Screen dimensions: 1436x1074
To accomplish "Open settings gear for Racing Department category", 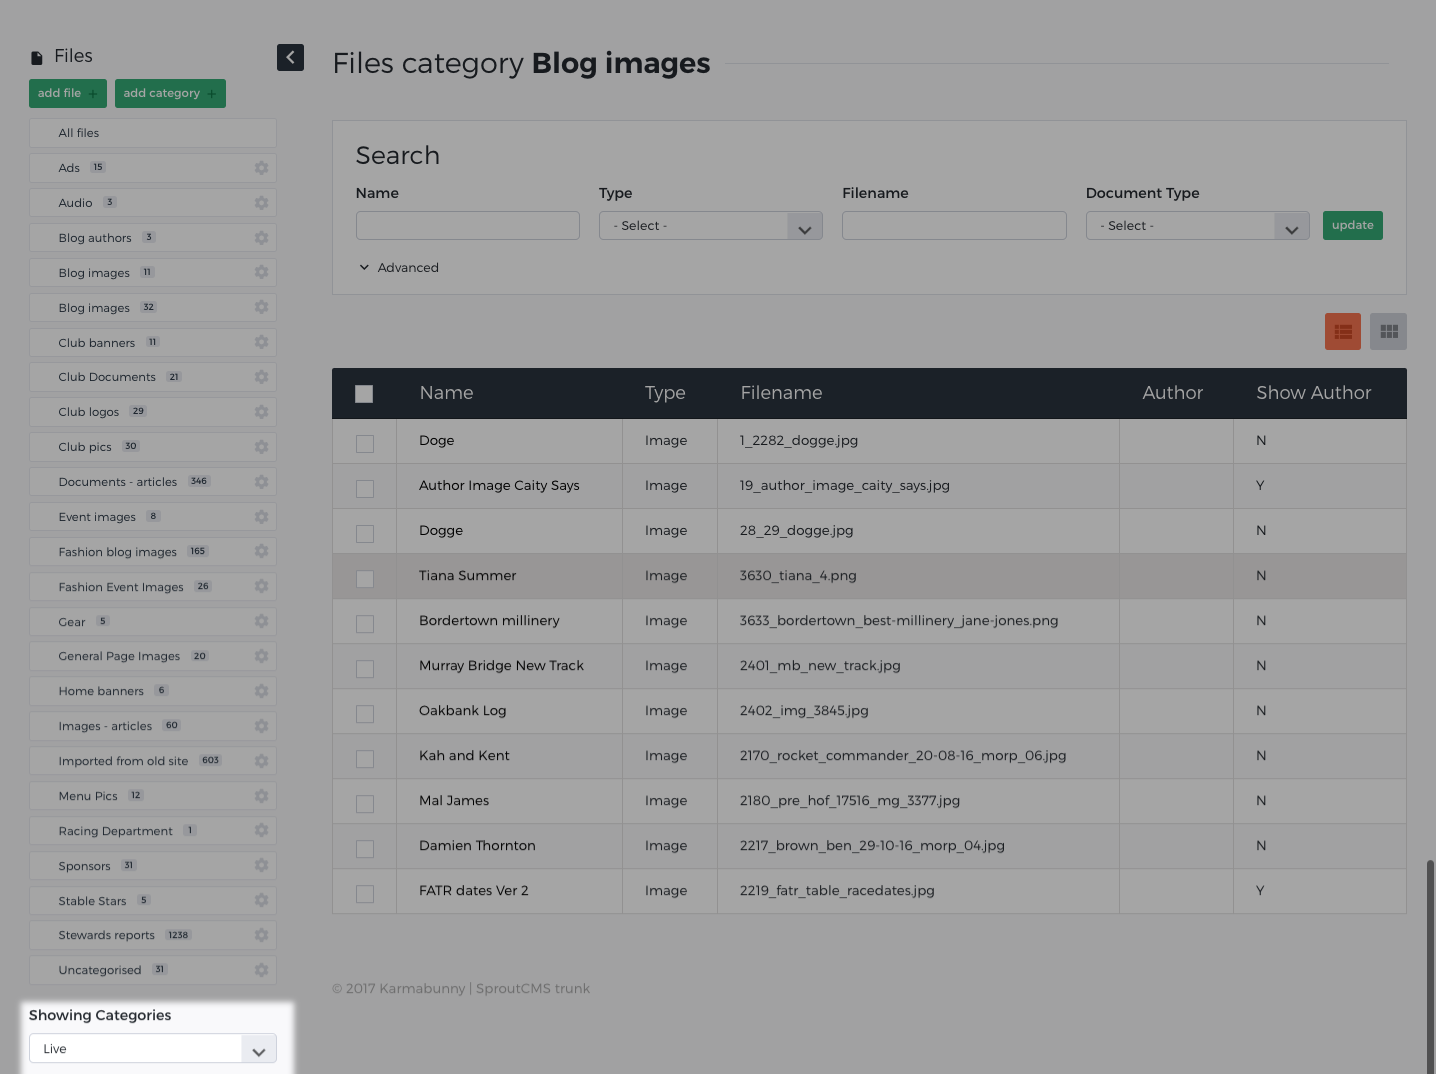I will tap(261, 830).
